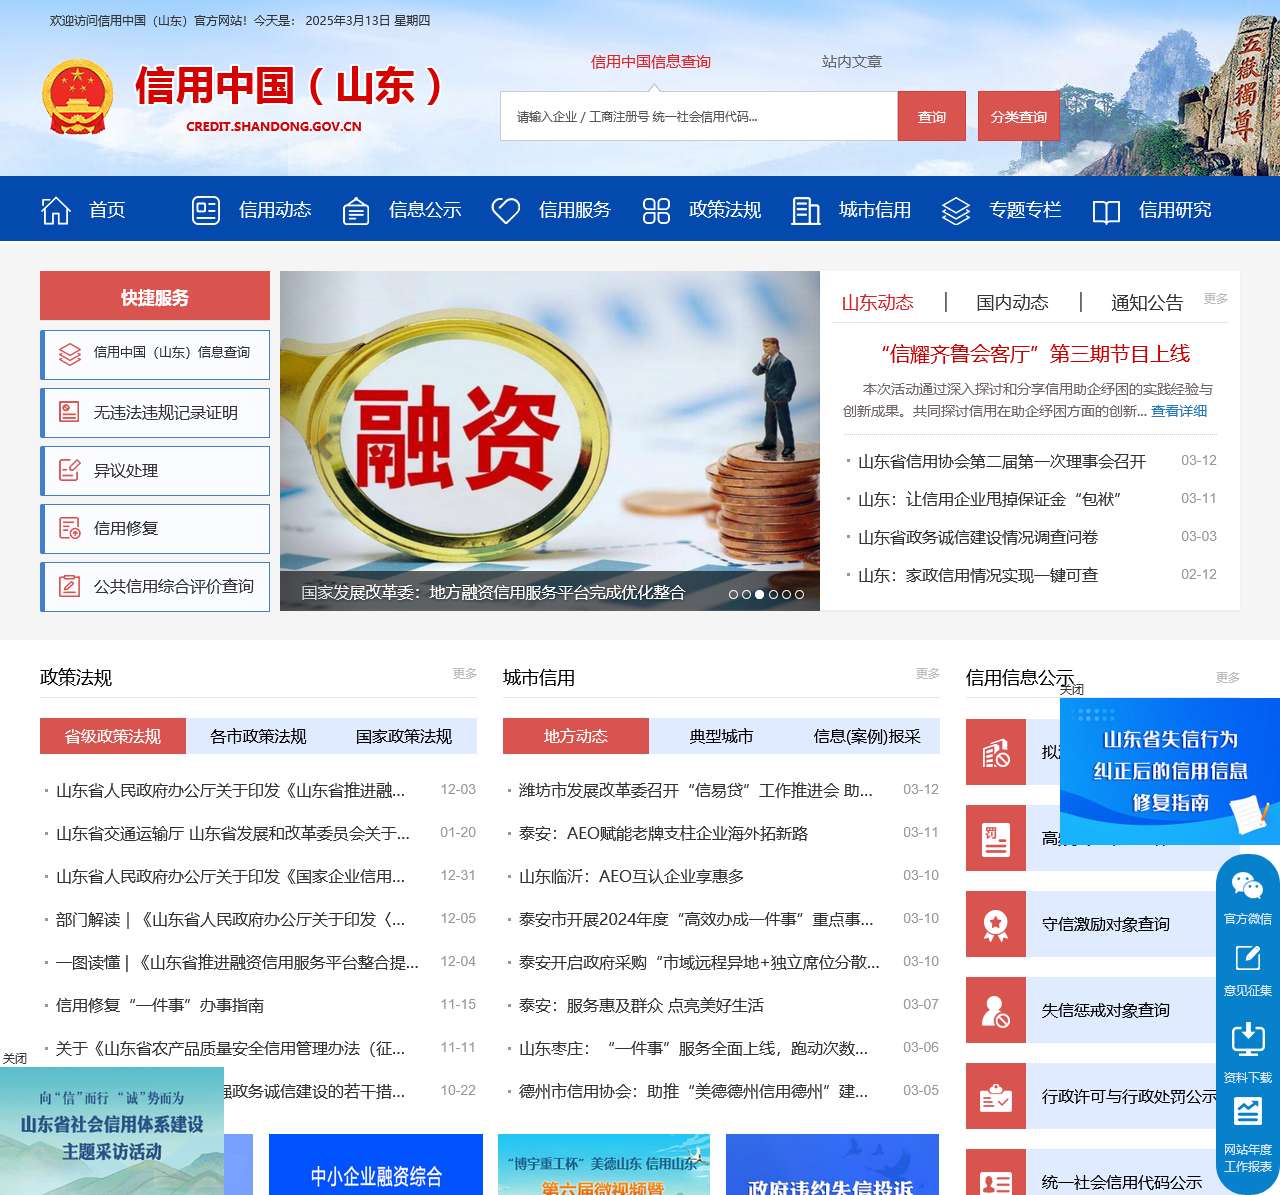The width and height of the screenshot is (1280, 1195).
Task: Click the 信用研究 book icon
Action: pos(1106,211)
